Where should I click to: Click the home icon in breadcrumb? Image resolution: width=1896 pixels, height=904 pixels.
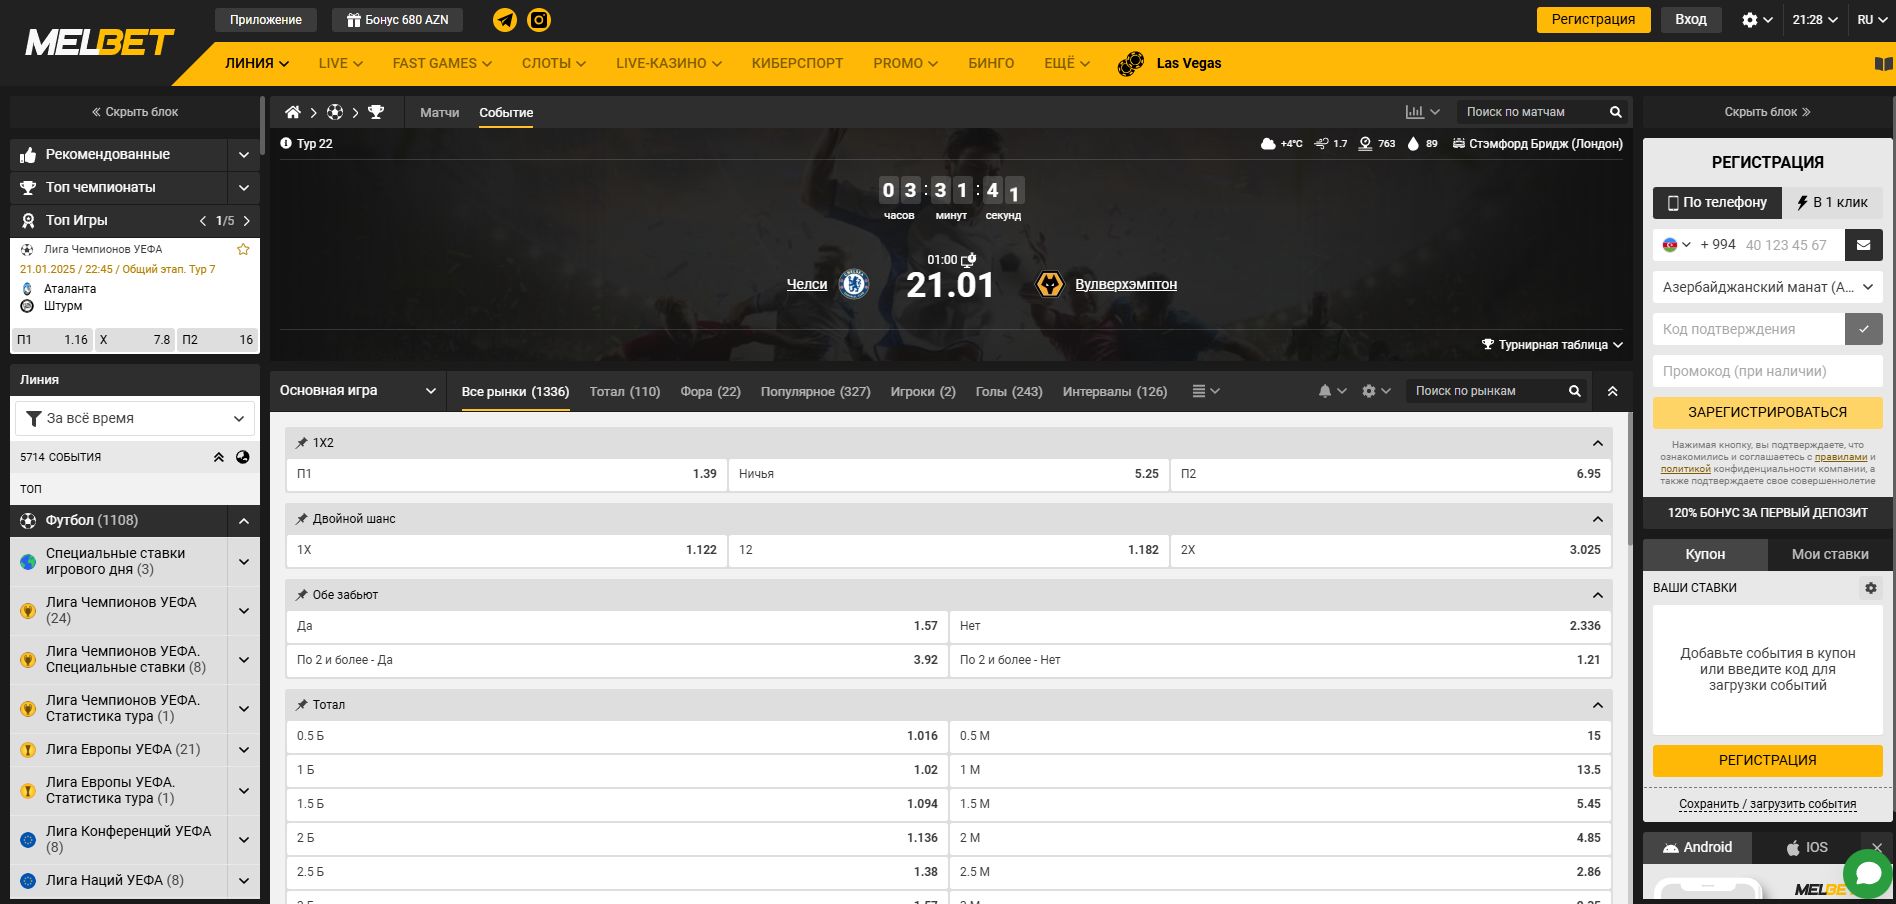coord(293,112)
